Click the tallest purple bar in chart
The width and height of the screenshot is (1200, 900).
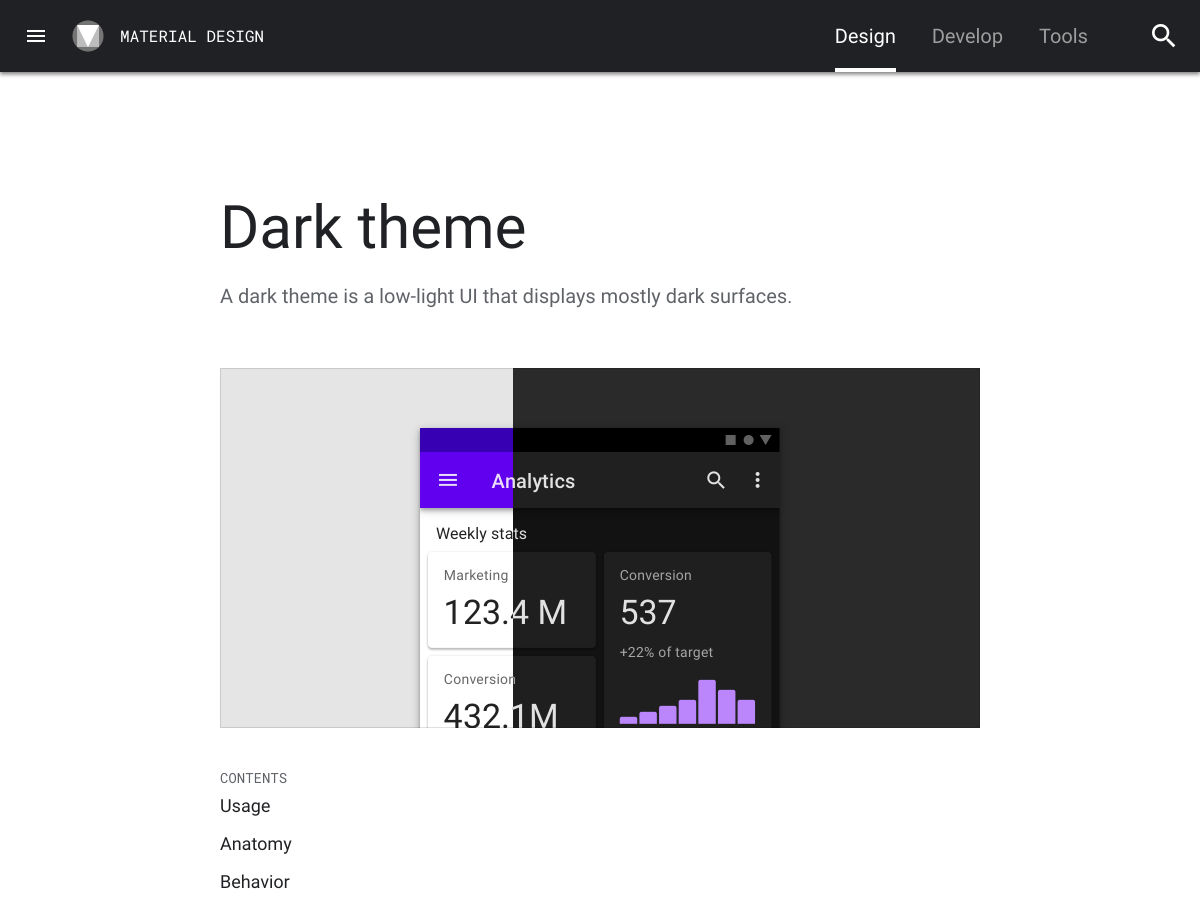coord(707,702)
